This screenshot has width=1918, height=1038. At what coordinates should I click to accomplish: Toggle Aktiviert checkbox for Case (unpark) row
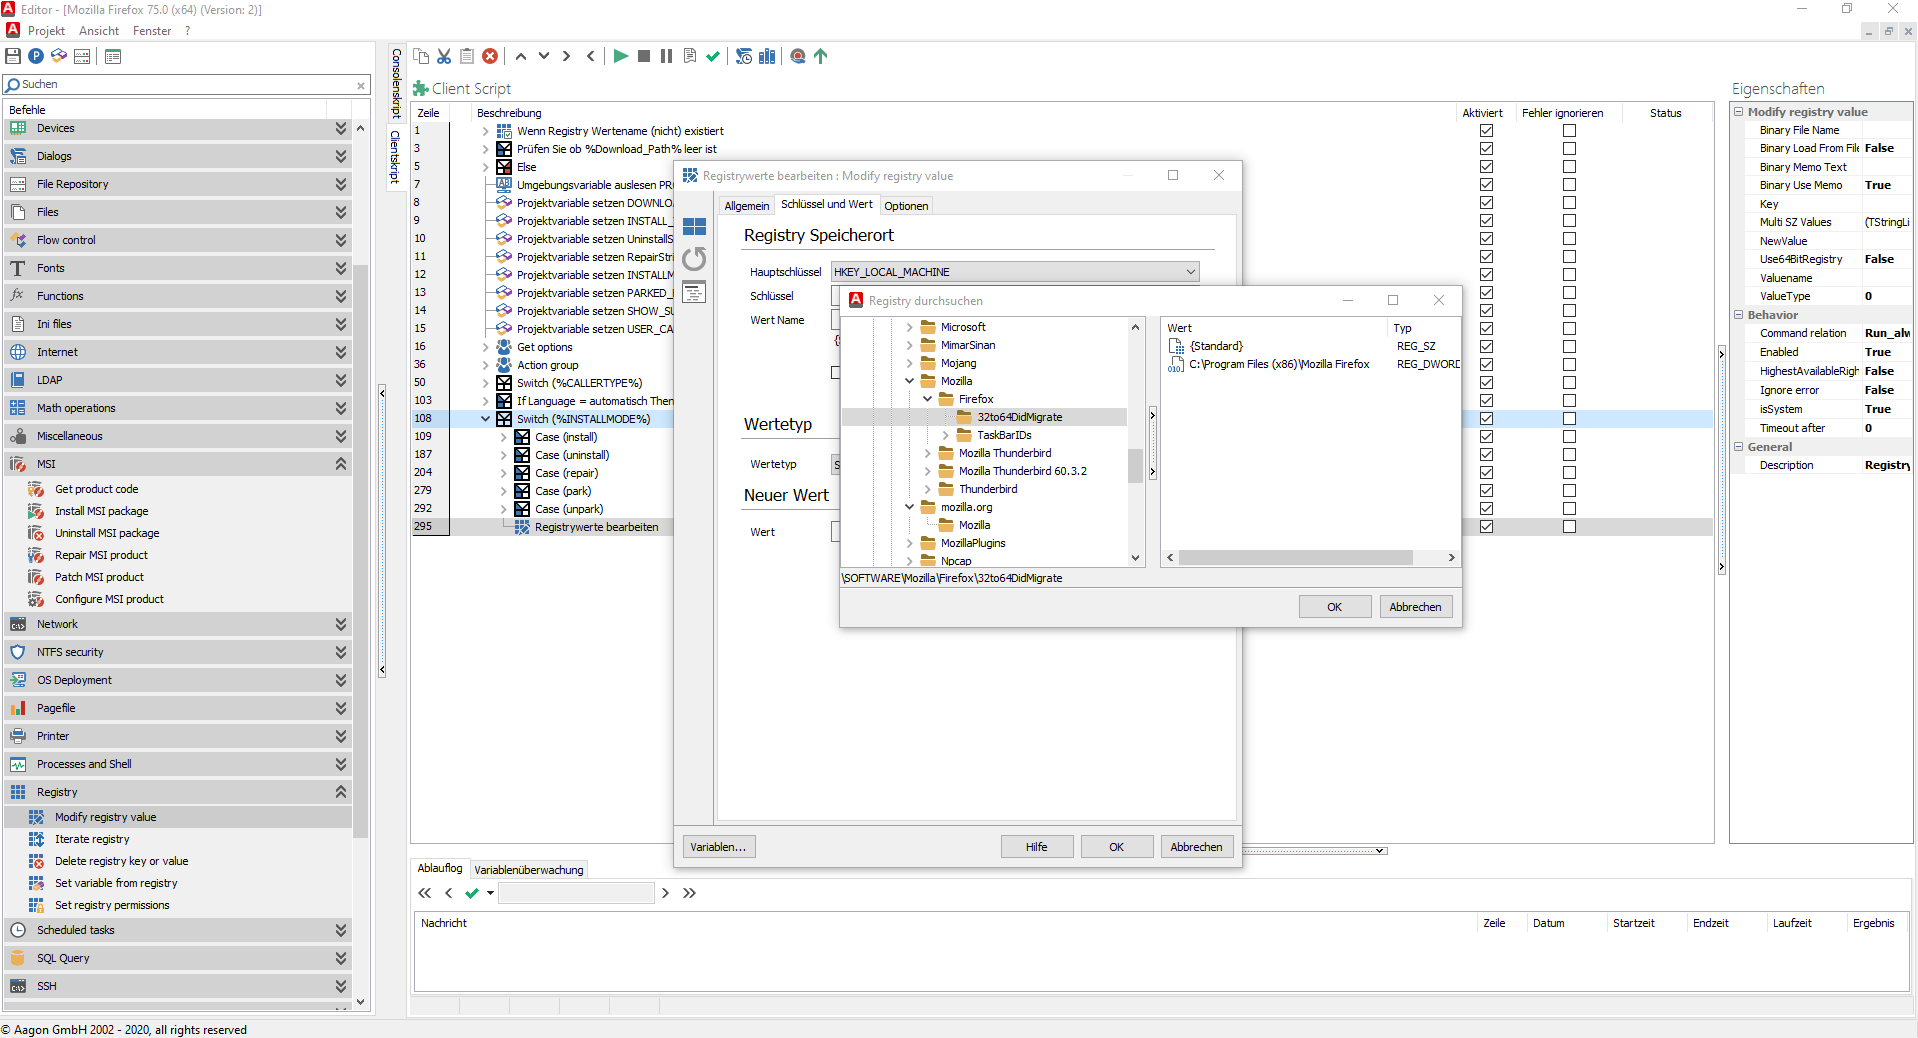[1487, 509]
